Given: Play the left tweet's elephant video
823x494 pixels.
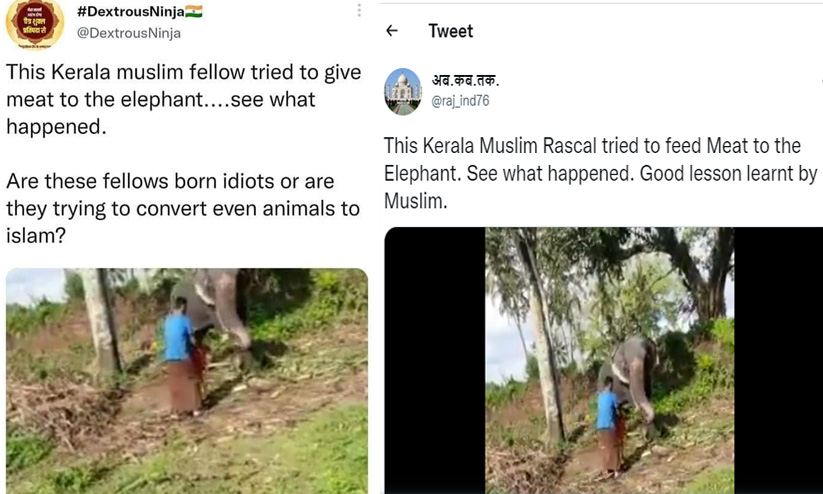Looking at the screenshot, I should pyautogui.click(x=186, y=380).
